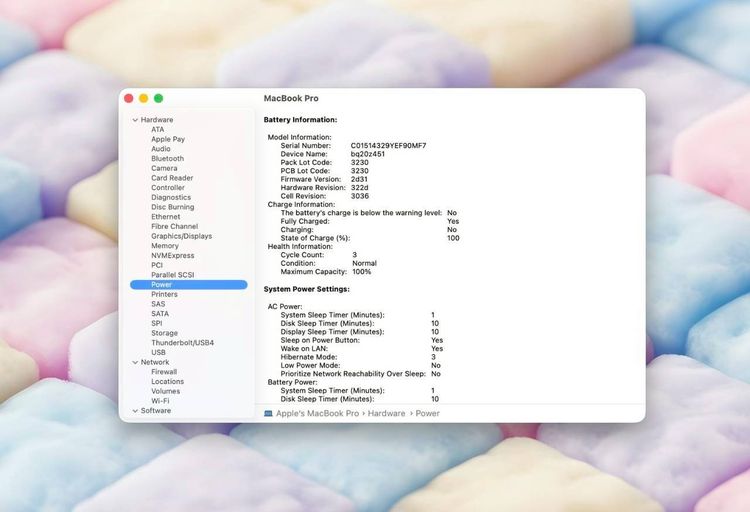Collapse the Hardware section chevron
The width and height of the screenshot is (750, 512).
click(135, 120)
